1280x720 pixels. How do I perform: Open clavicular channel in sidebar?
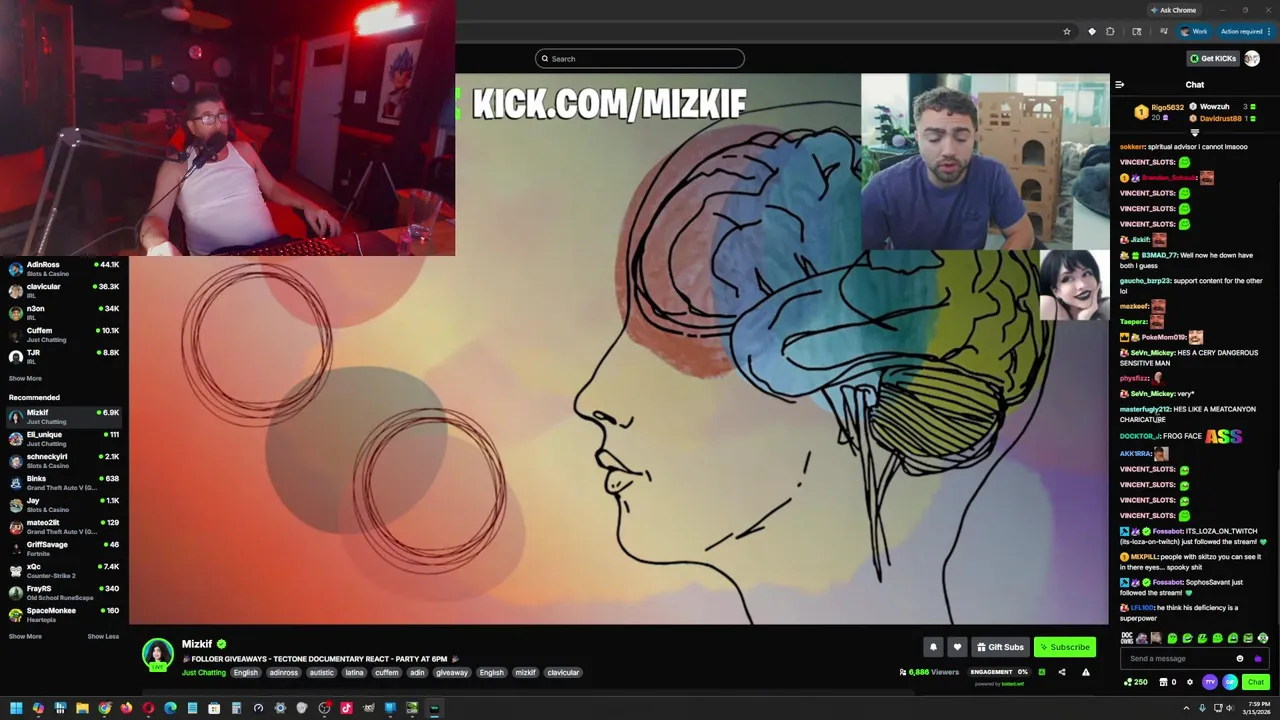tap(64, 291)
